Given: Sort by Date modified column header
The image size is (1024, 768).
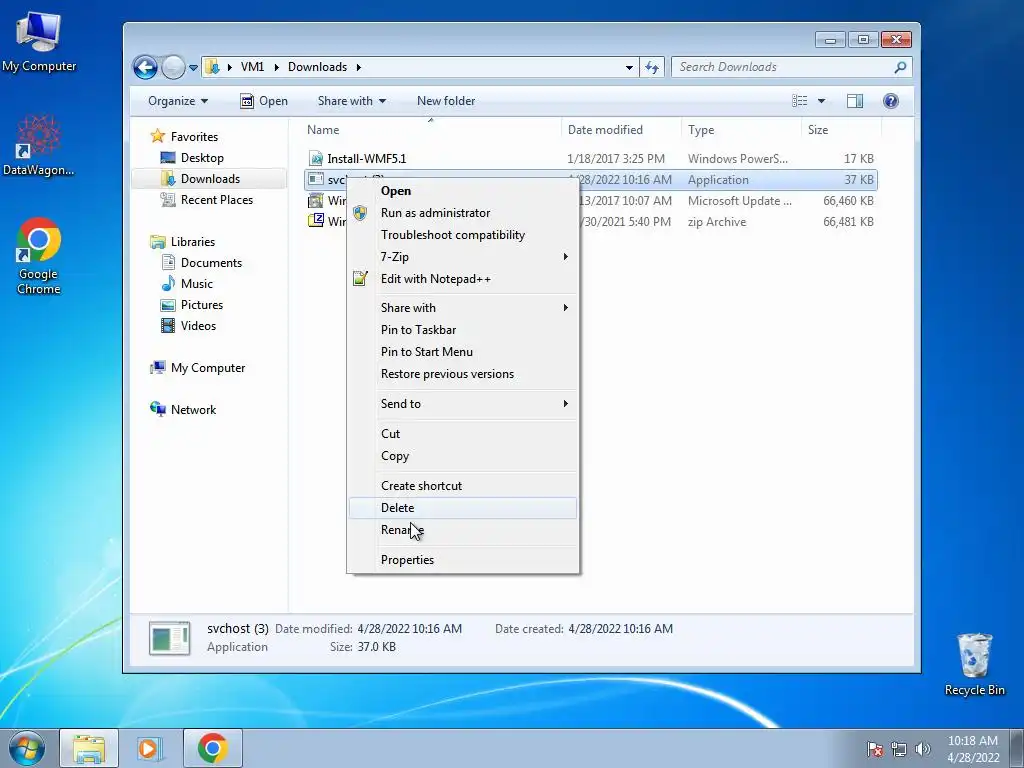Looking at the screenshot, I should click(x=621, y=129).
